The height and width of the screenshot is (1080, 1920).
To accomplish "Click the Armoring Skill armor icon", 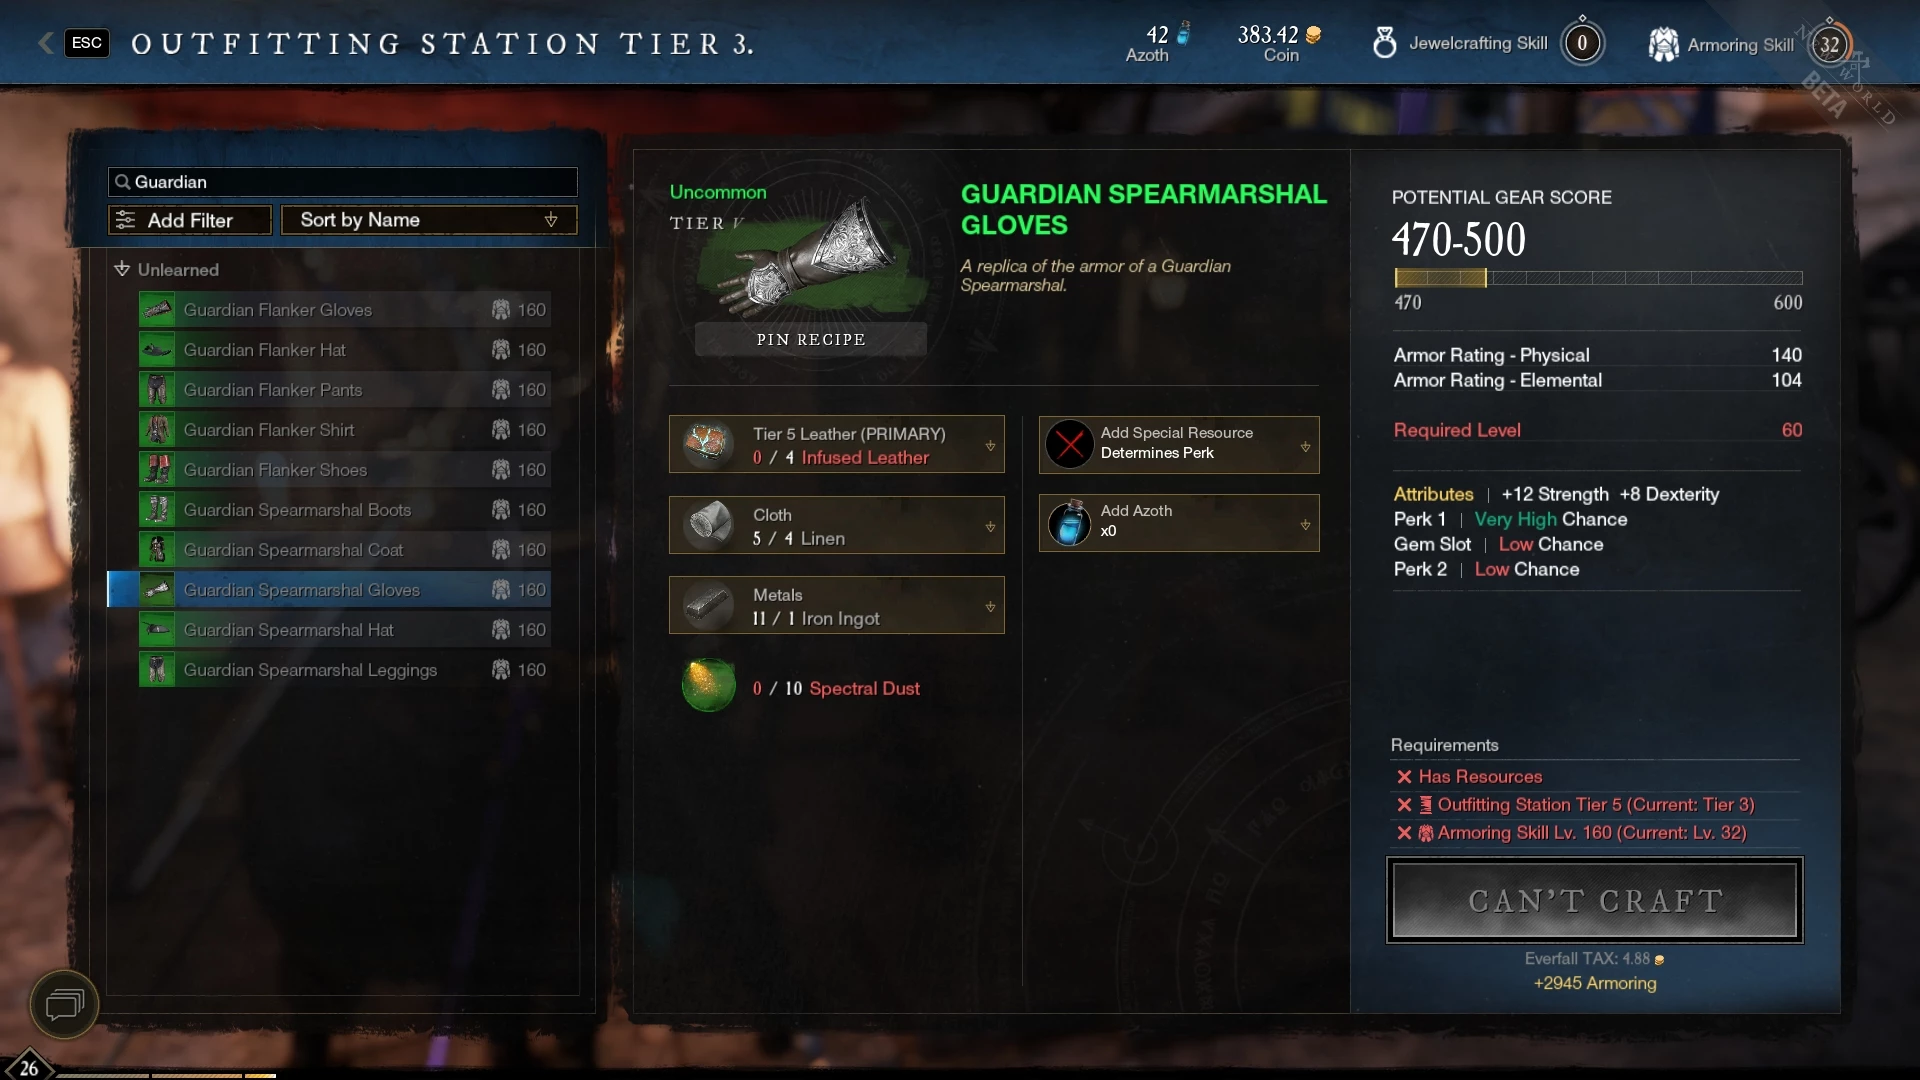I will (x=1663, y=44).
